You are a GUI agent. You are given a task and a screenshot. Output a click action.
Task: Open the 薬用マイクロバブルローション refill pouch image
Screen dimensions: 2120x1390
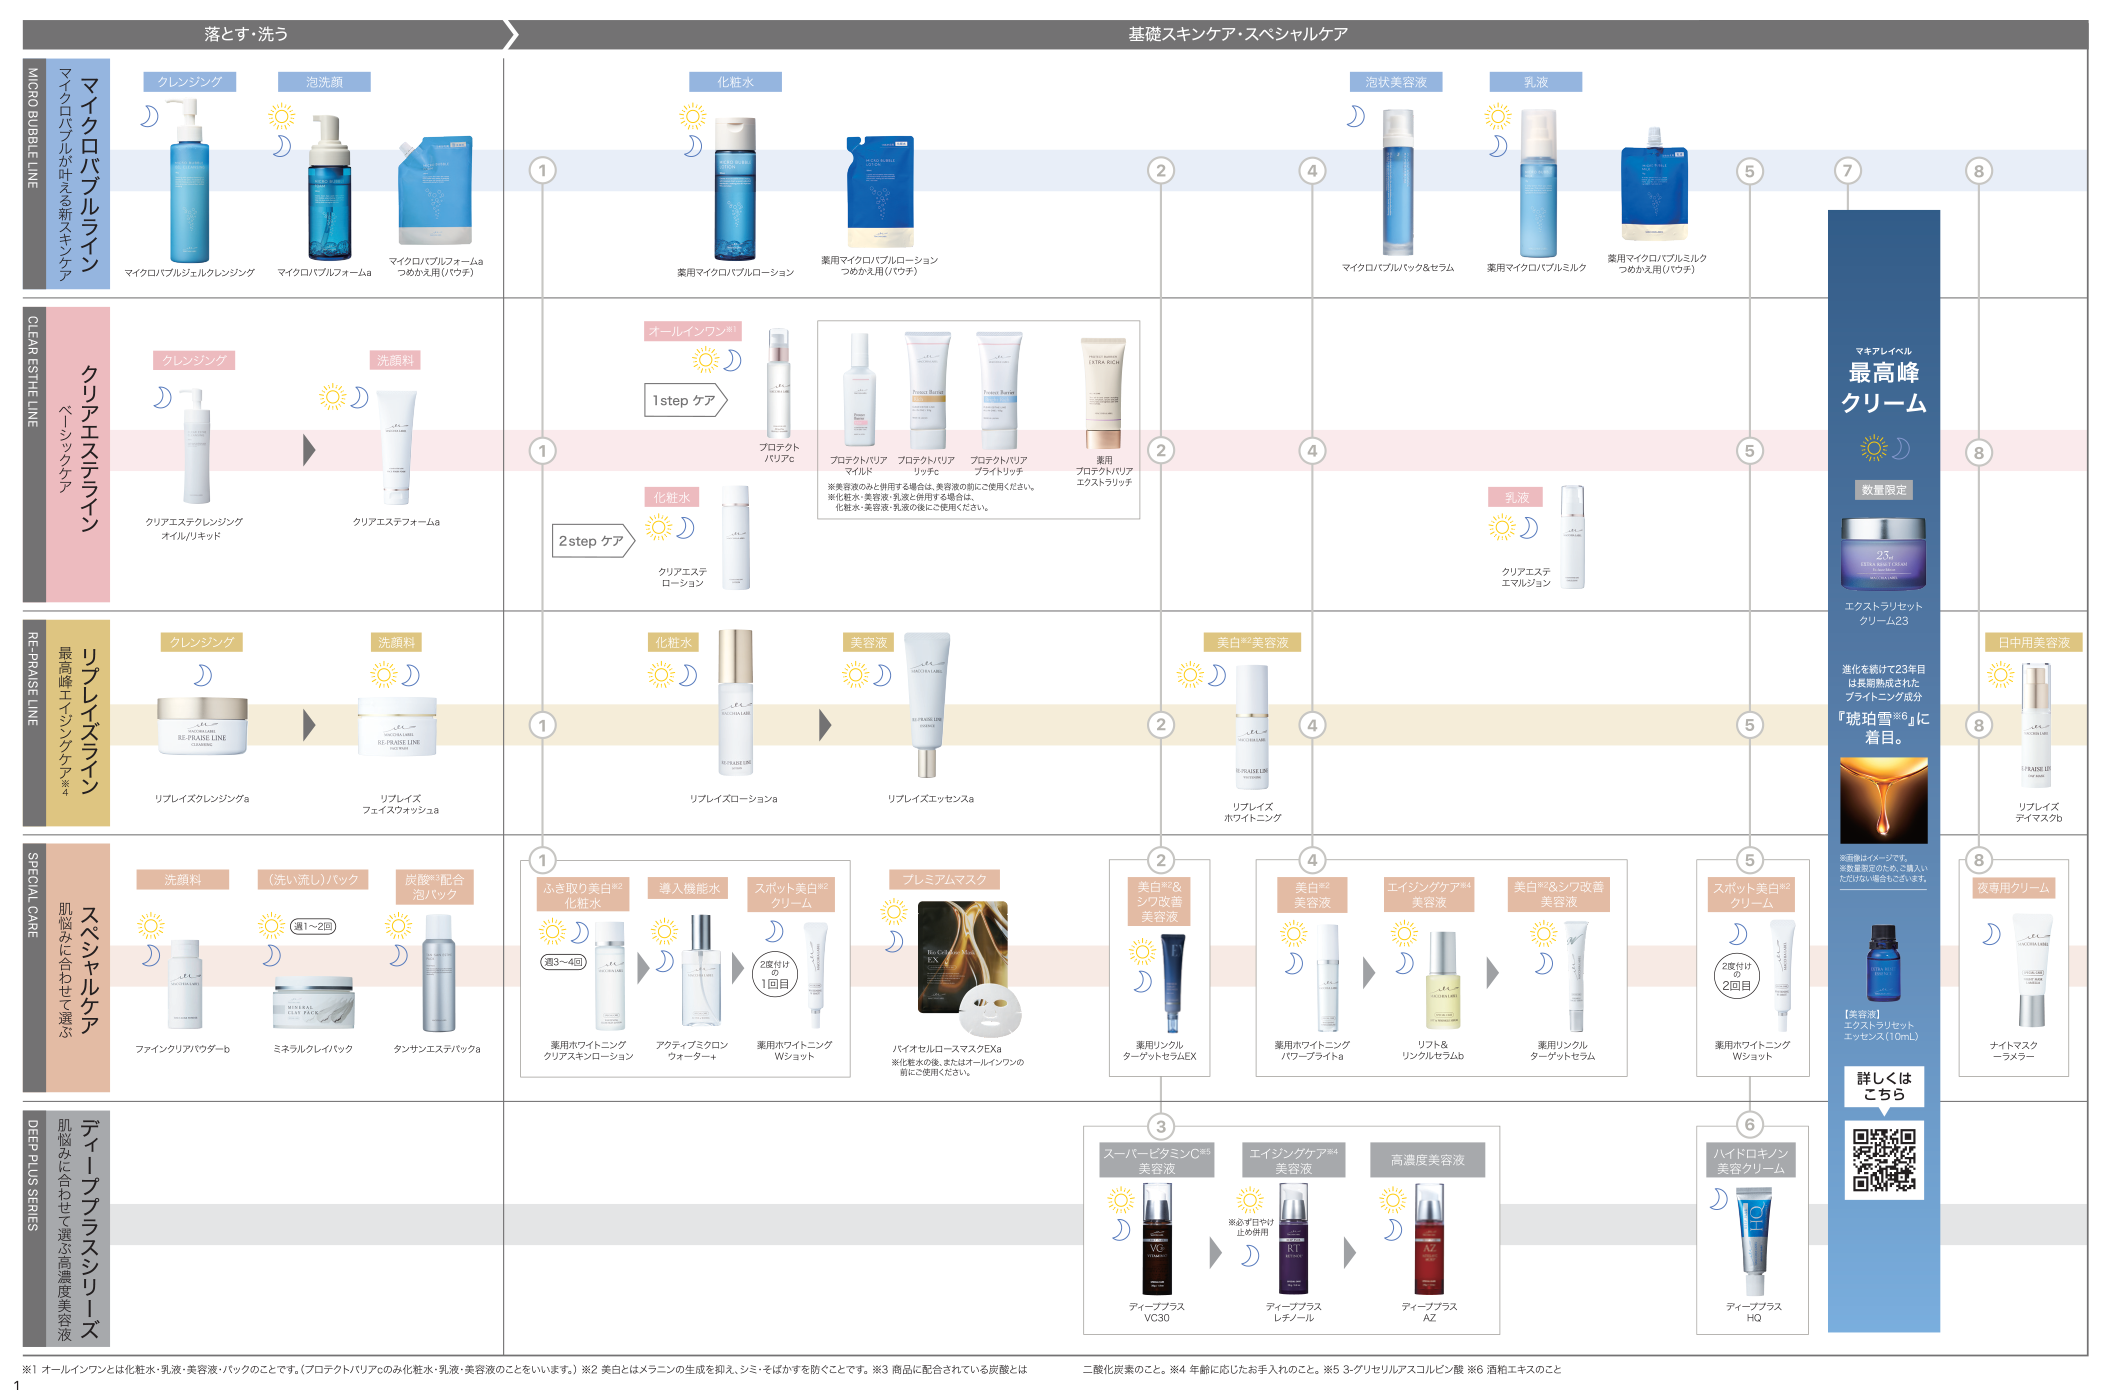pos(880,192)
